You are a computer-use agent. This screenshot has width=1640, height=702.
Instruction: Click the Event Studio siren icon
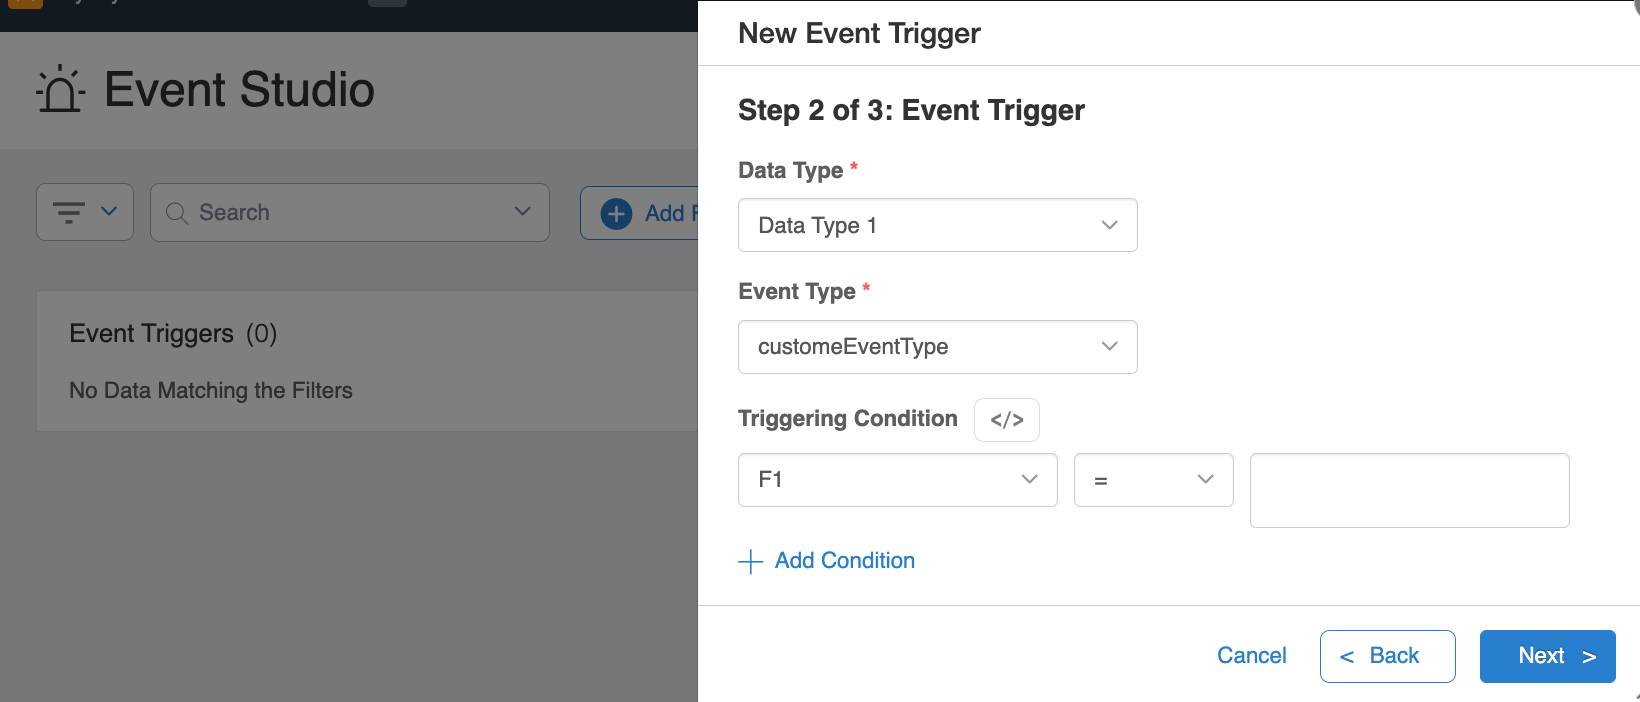tap(60, 90)
